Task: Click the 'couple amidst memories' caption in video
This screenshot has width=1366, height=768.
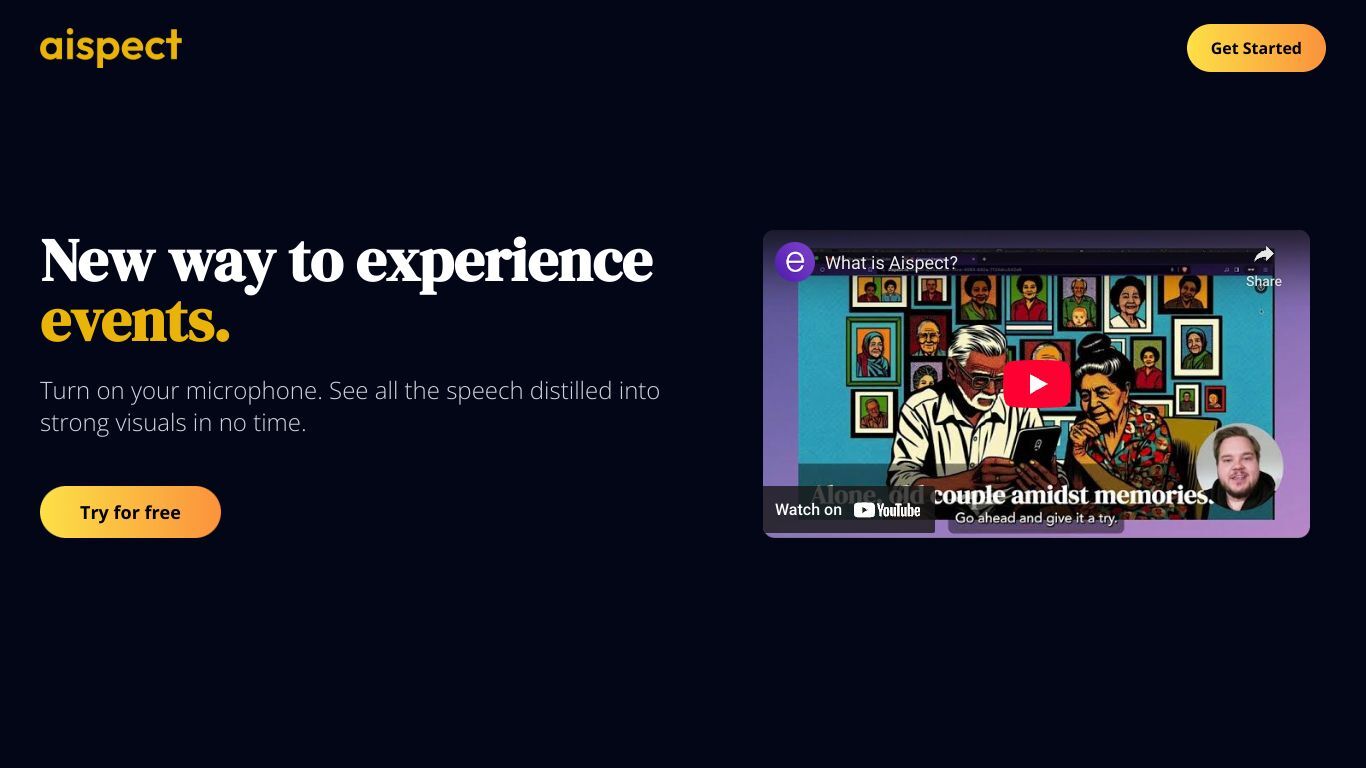Action: tap(1072, 494)
